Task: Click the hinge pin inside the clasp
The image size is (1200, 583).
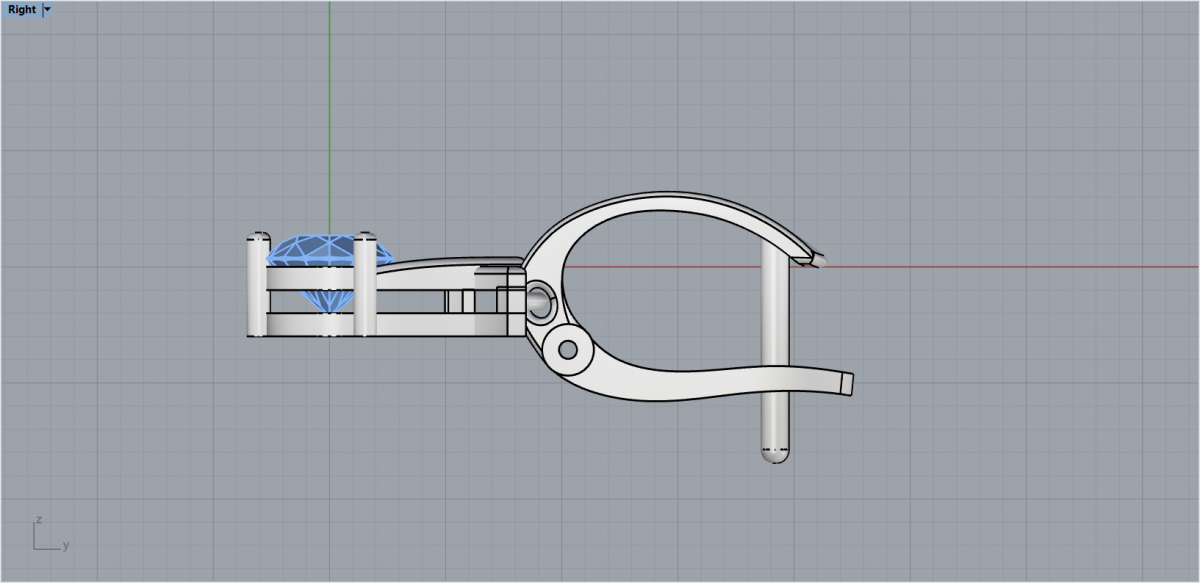Action: tap(540, 297)
